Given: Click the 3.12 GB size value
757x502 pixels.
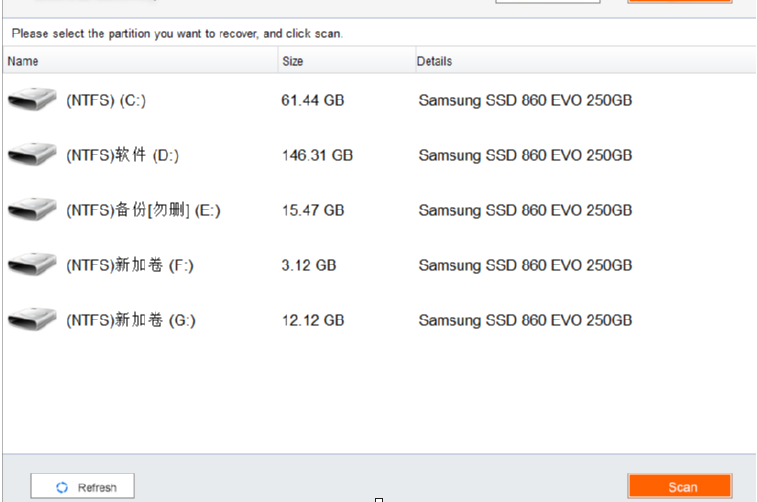Looking at the screenshot, I should click(x=308, y=265).
